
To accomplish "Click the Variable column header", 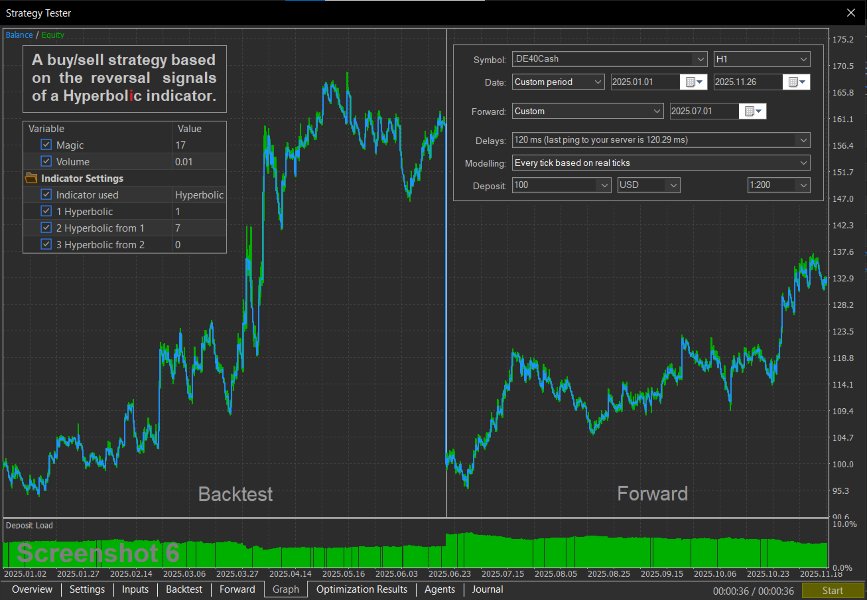I will coord(46,128).
